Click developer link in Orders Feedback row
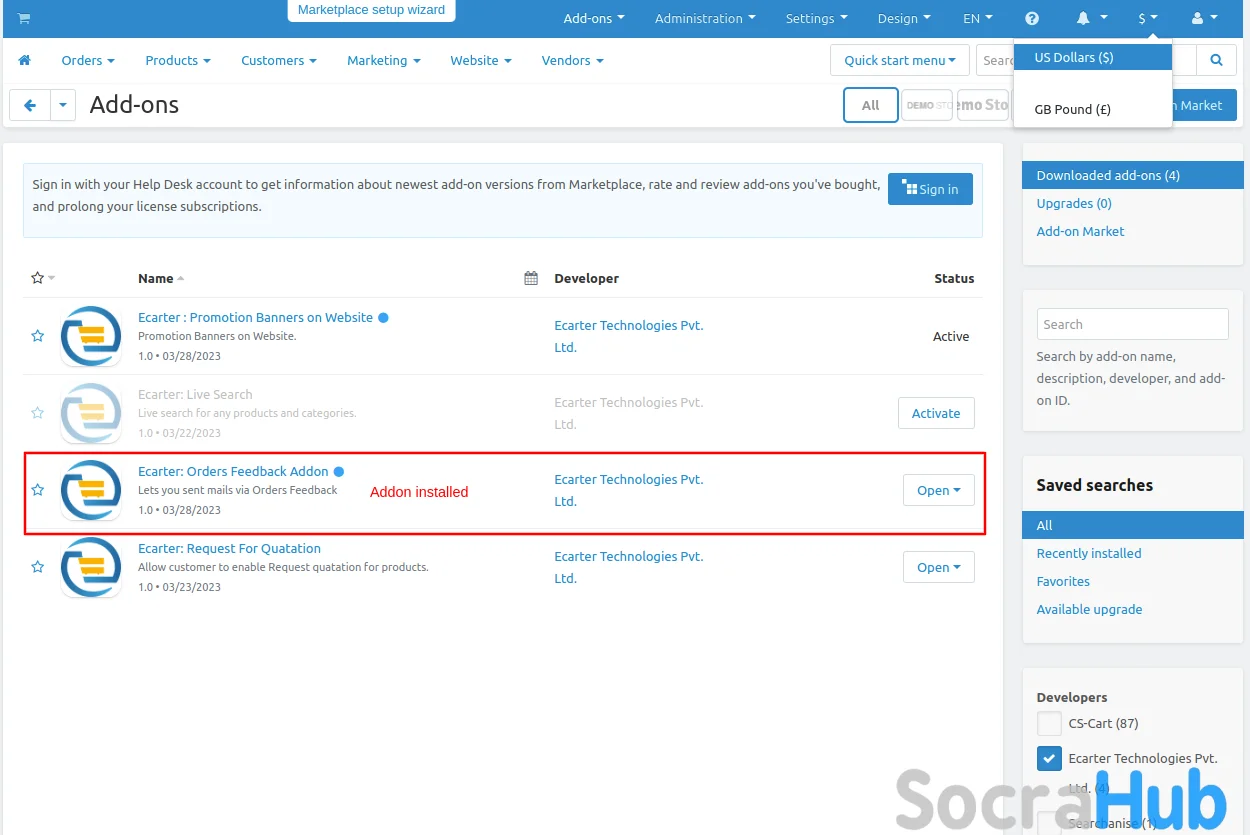 [x=628, y=490]
